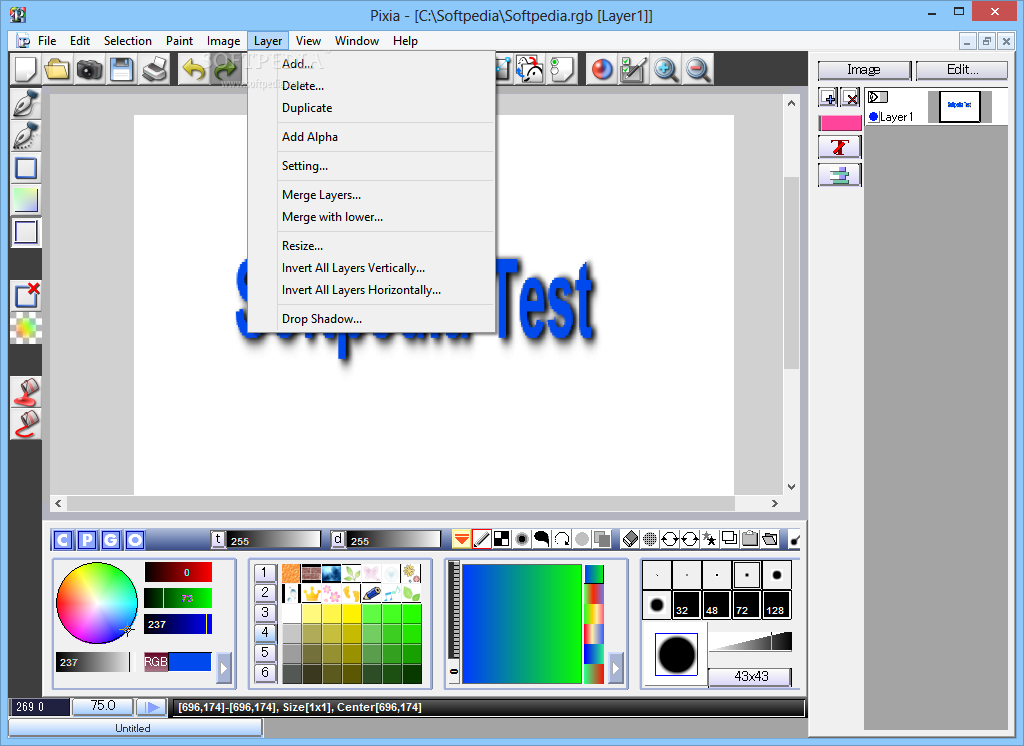Zoom in with blue magnifier icon
Image resolution: width=1024 pixels, height=746 pixels.
(665, 69)
